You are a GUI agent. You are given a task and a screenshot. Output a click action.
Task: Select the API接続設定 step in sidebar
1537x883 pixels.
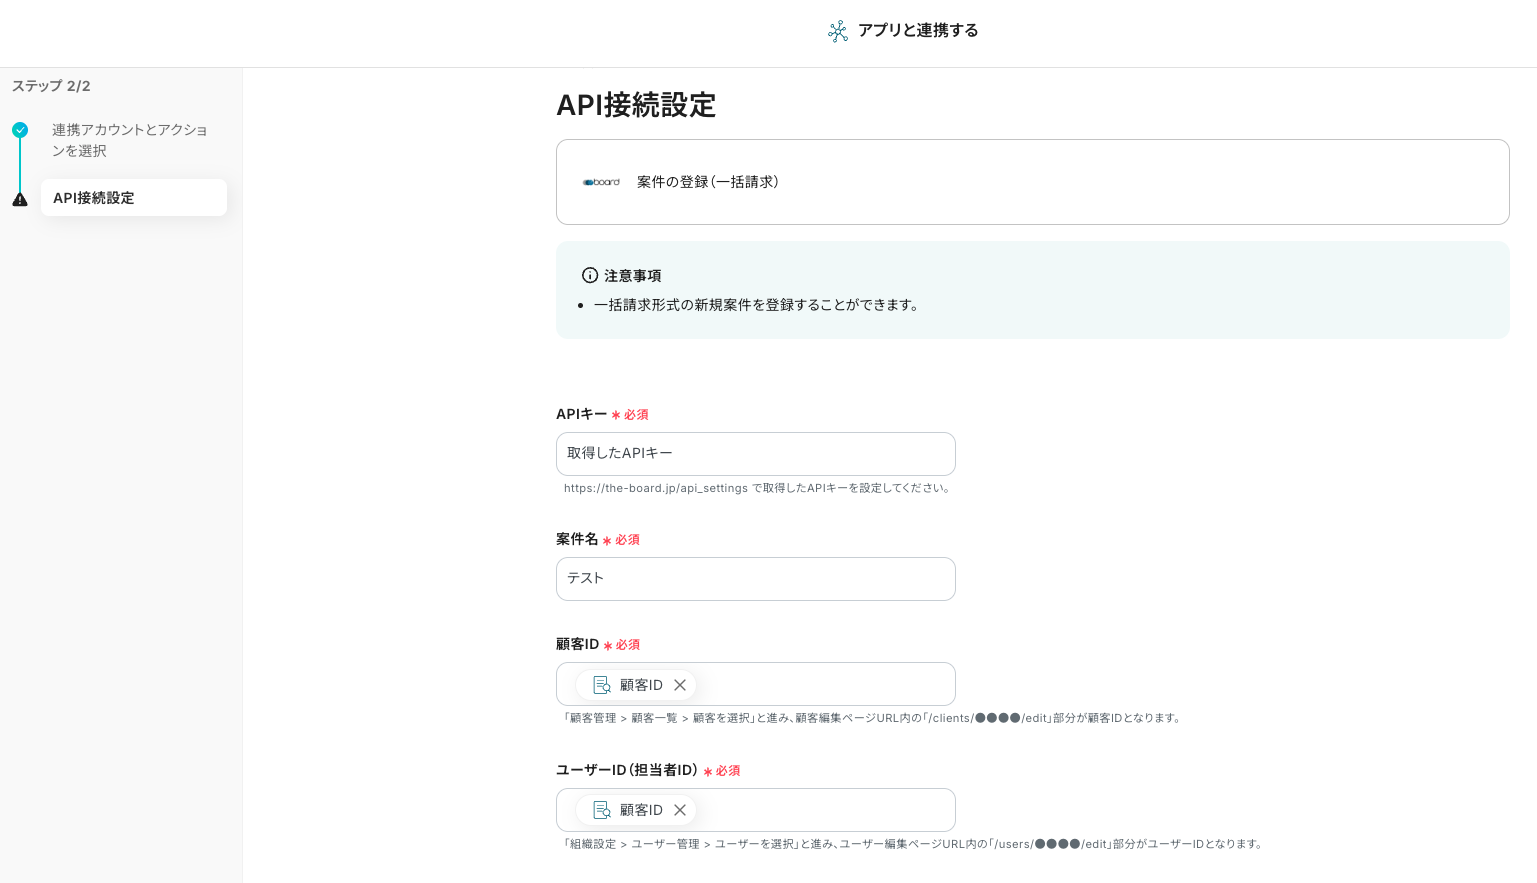(x=133, y=198)
